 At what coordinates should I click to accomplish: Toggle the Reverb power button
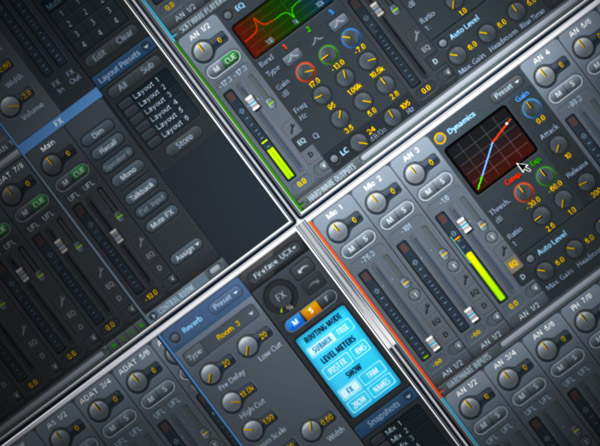(x=175, y=337)
